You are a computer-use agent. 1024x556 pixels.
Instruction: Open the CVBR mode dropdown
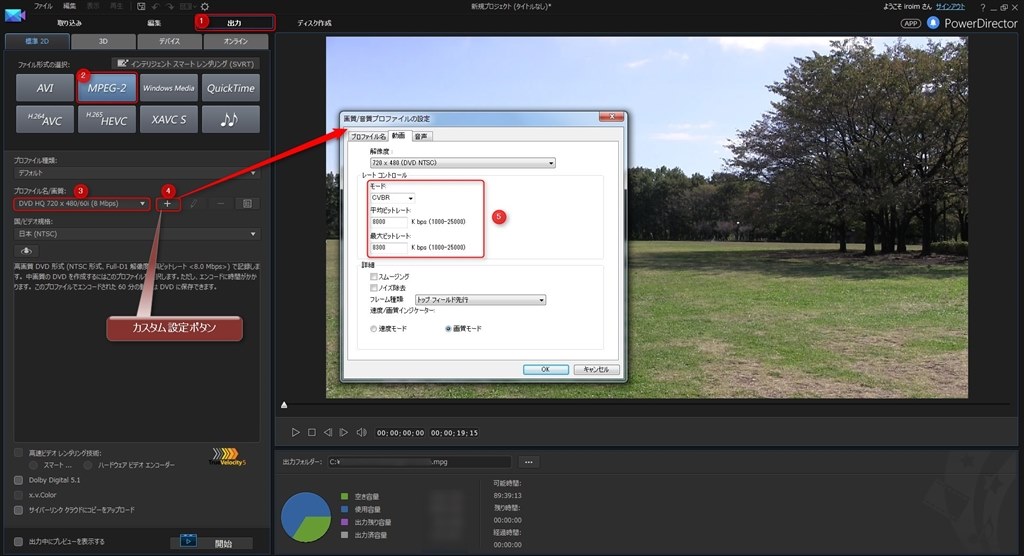392,197
